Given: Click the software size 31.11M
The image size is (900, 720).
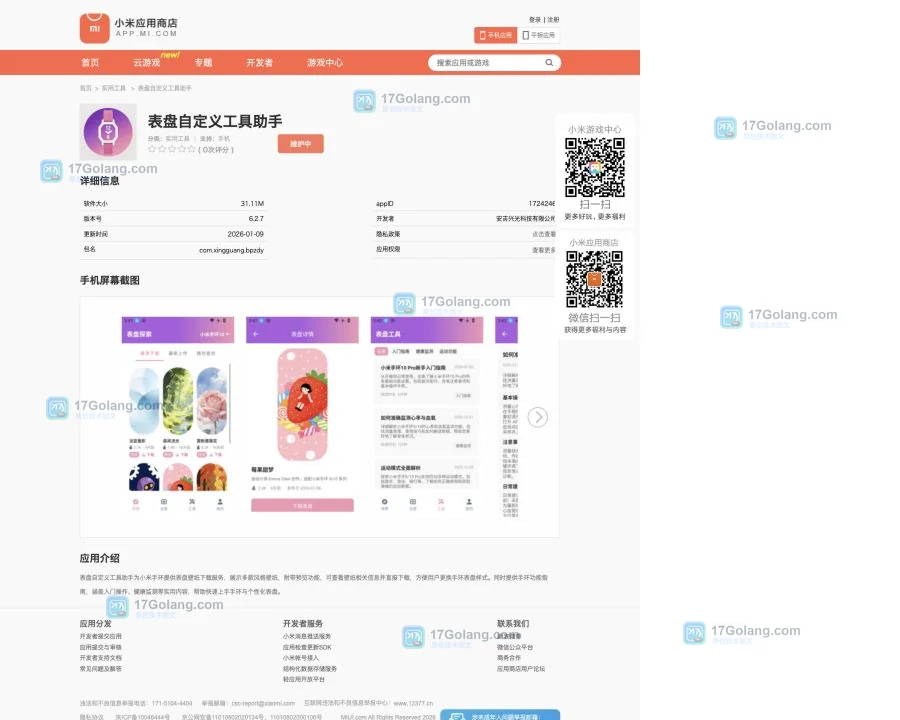Looking at the screenshot, I should [x=252, y=204].
